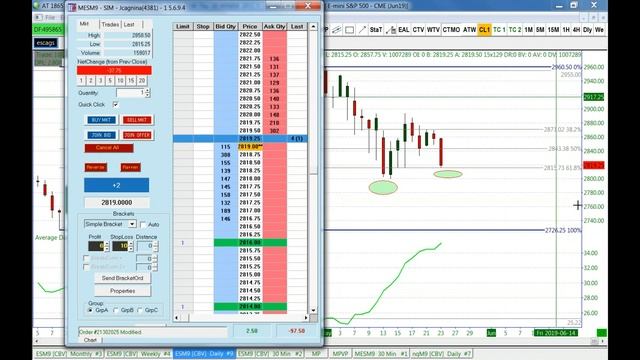Image resolution: width=640 pixels, height=360 pixels.
Task: Select the GrpA radio button
Action: click(90, 310)
